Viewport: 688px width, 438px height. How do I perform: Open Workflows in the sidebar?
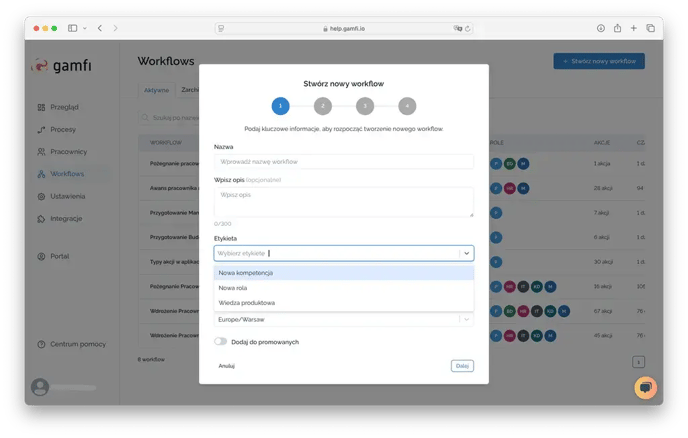tap(66, 174)
